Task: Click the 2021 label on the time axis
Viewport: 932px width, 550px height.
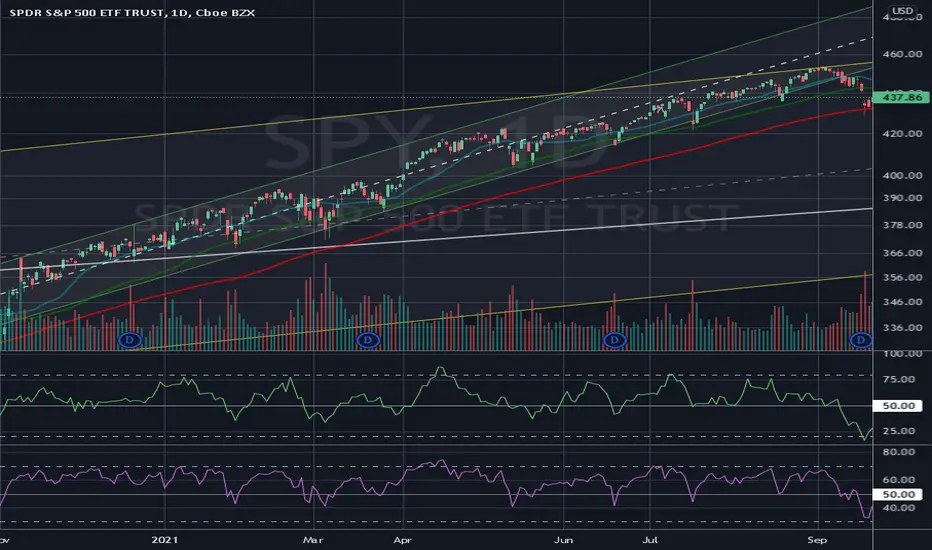Action: pyautogui.click(x=165, y=540)
